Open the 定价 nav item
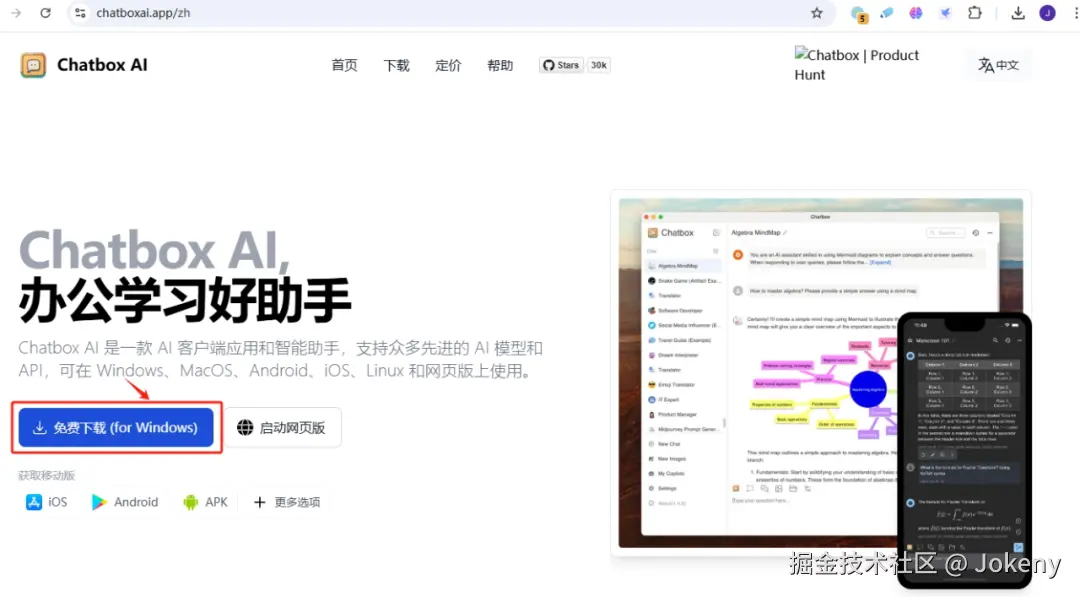Viewport: 1080px width, 597px height. [448, 65]
